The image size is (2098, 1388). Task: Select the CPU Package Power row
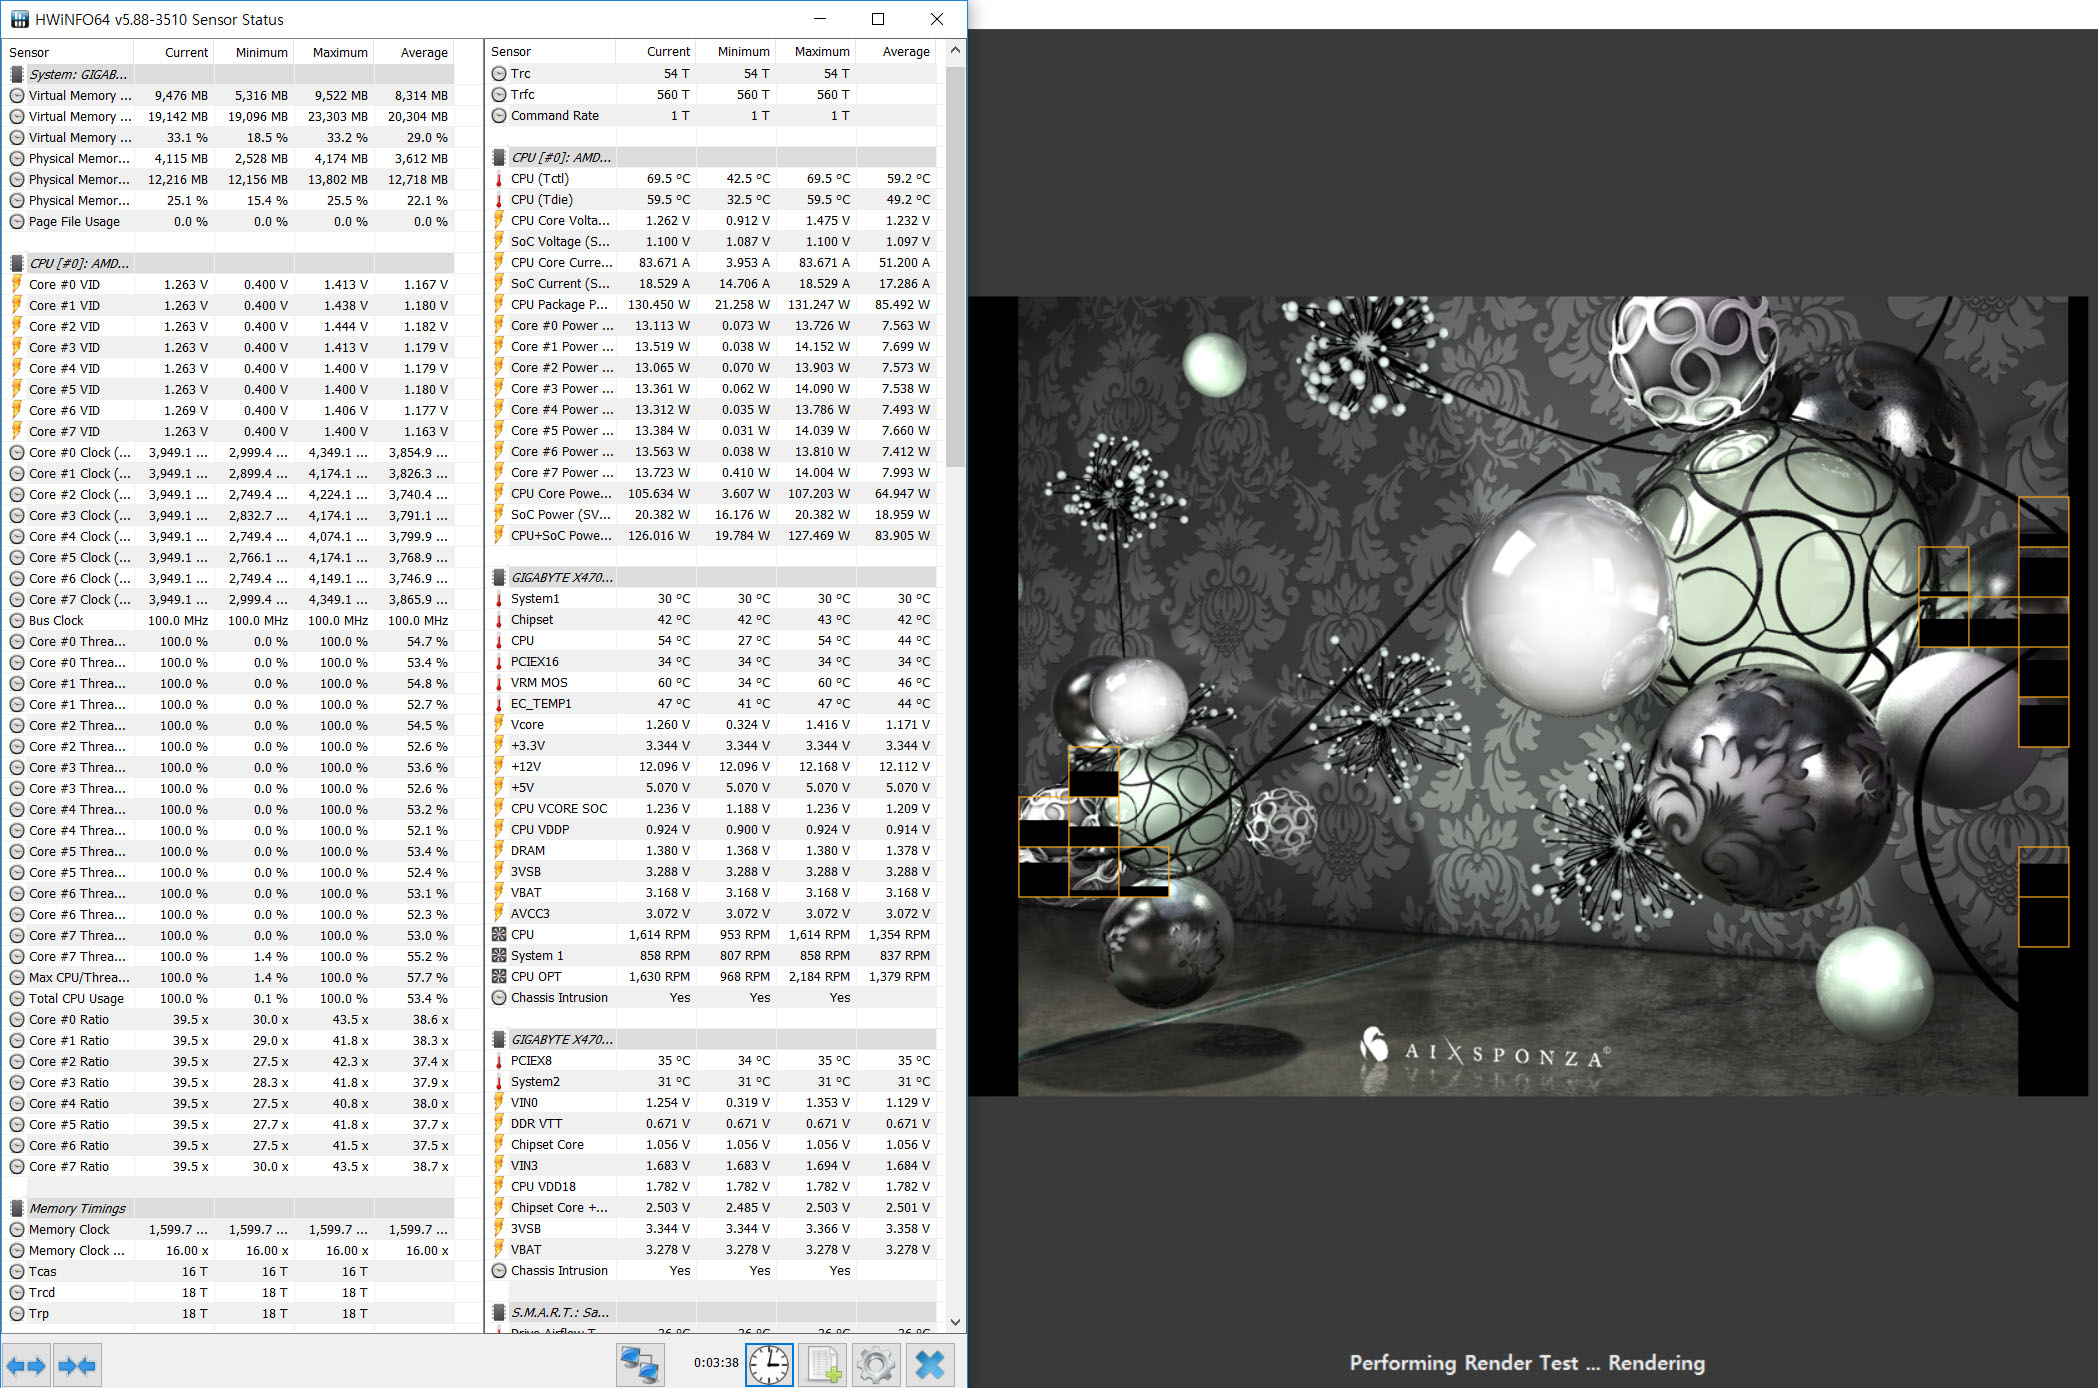(558, 304)
